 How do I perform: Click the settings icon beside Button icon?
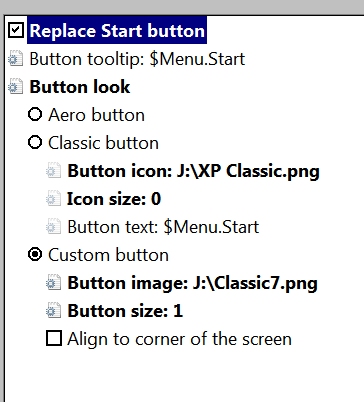(54, 171)
